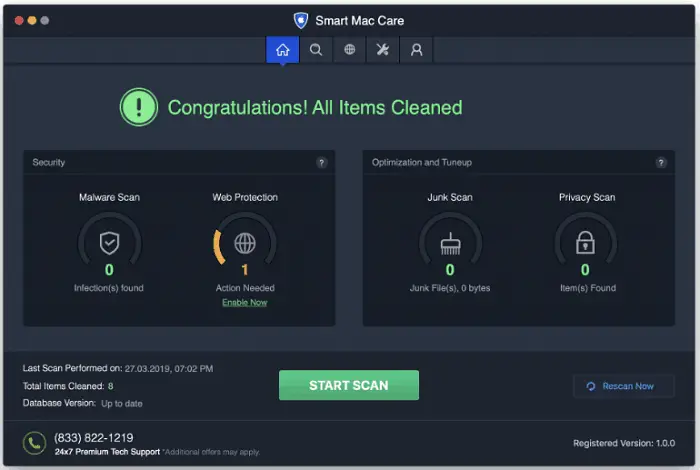Viewport: 700px width, 470px height.
Task: Click the orange Web Protection count 1
Action: point(245,270)
